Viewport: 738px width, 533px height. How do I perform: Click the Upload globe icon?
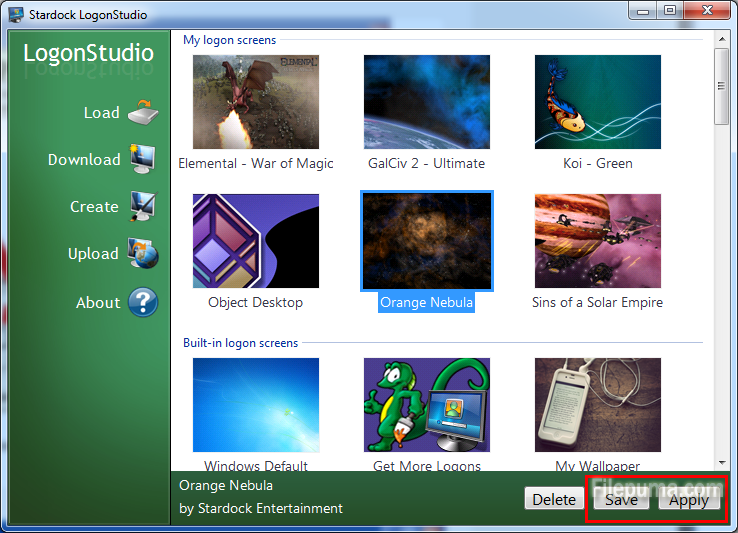click(x=143, y=254)
